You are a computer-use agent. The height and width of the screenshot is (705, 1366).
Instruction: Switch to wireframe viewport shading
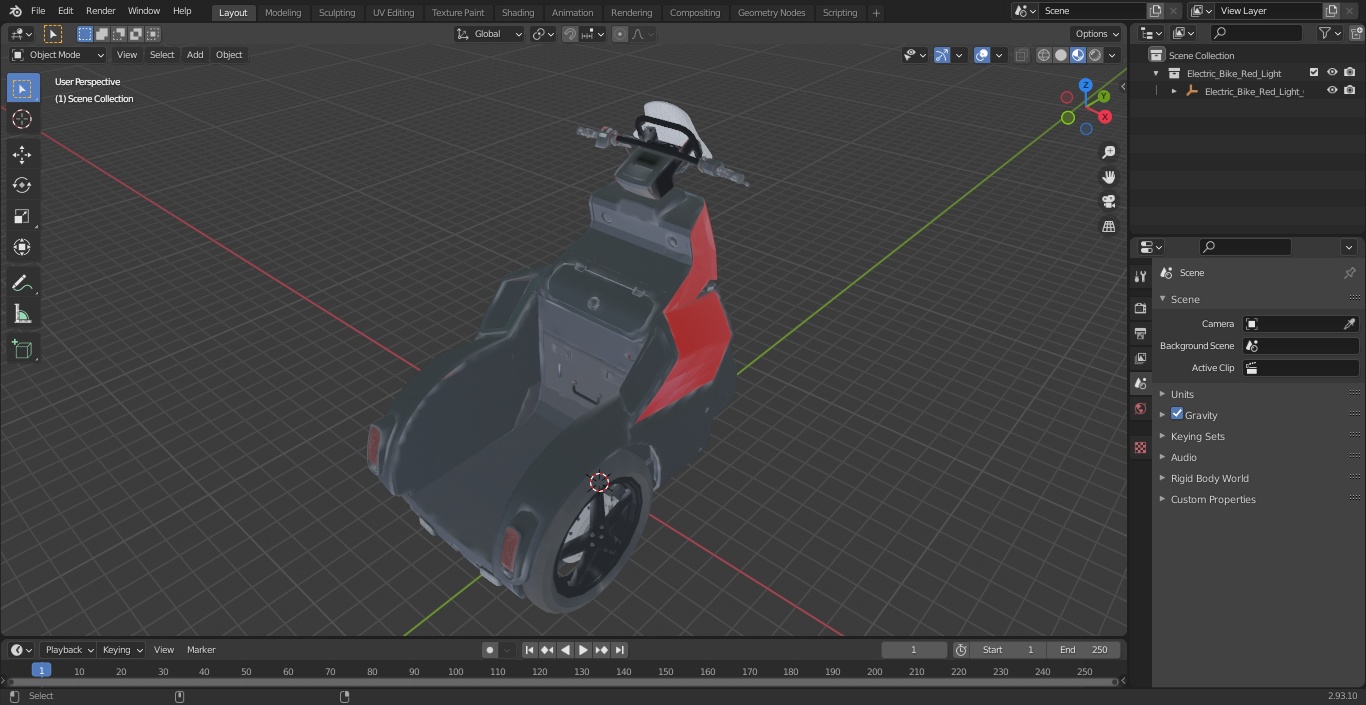click(x=1044, y=55)
